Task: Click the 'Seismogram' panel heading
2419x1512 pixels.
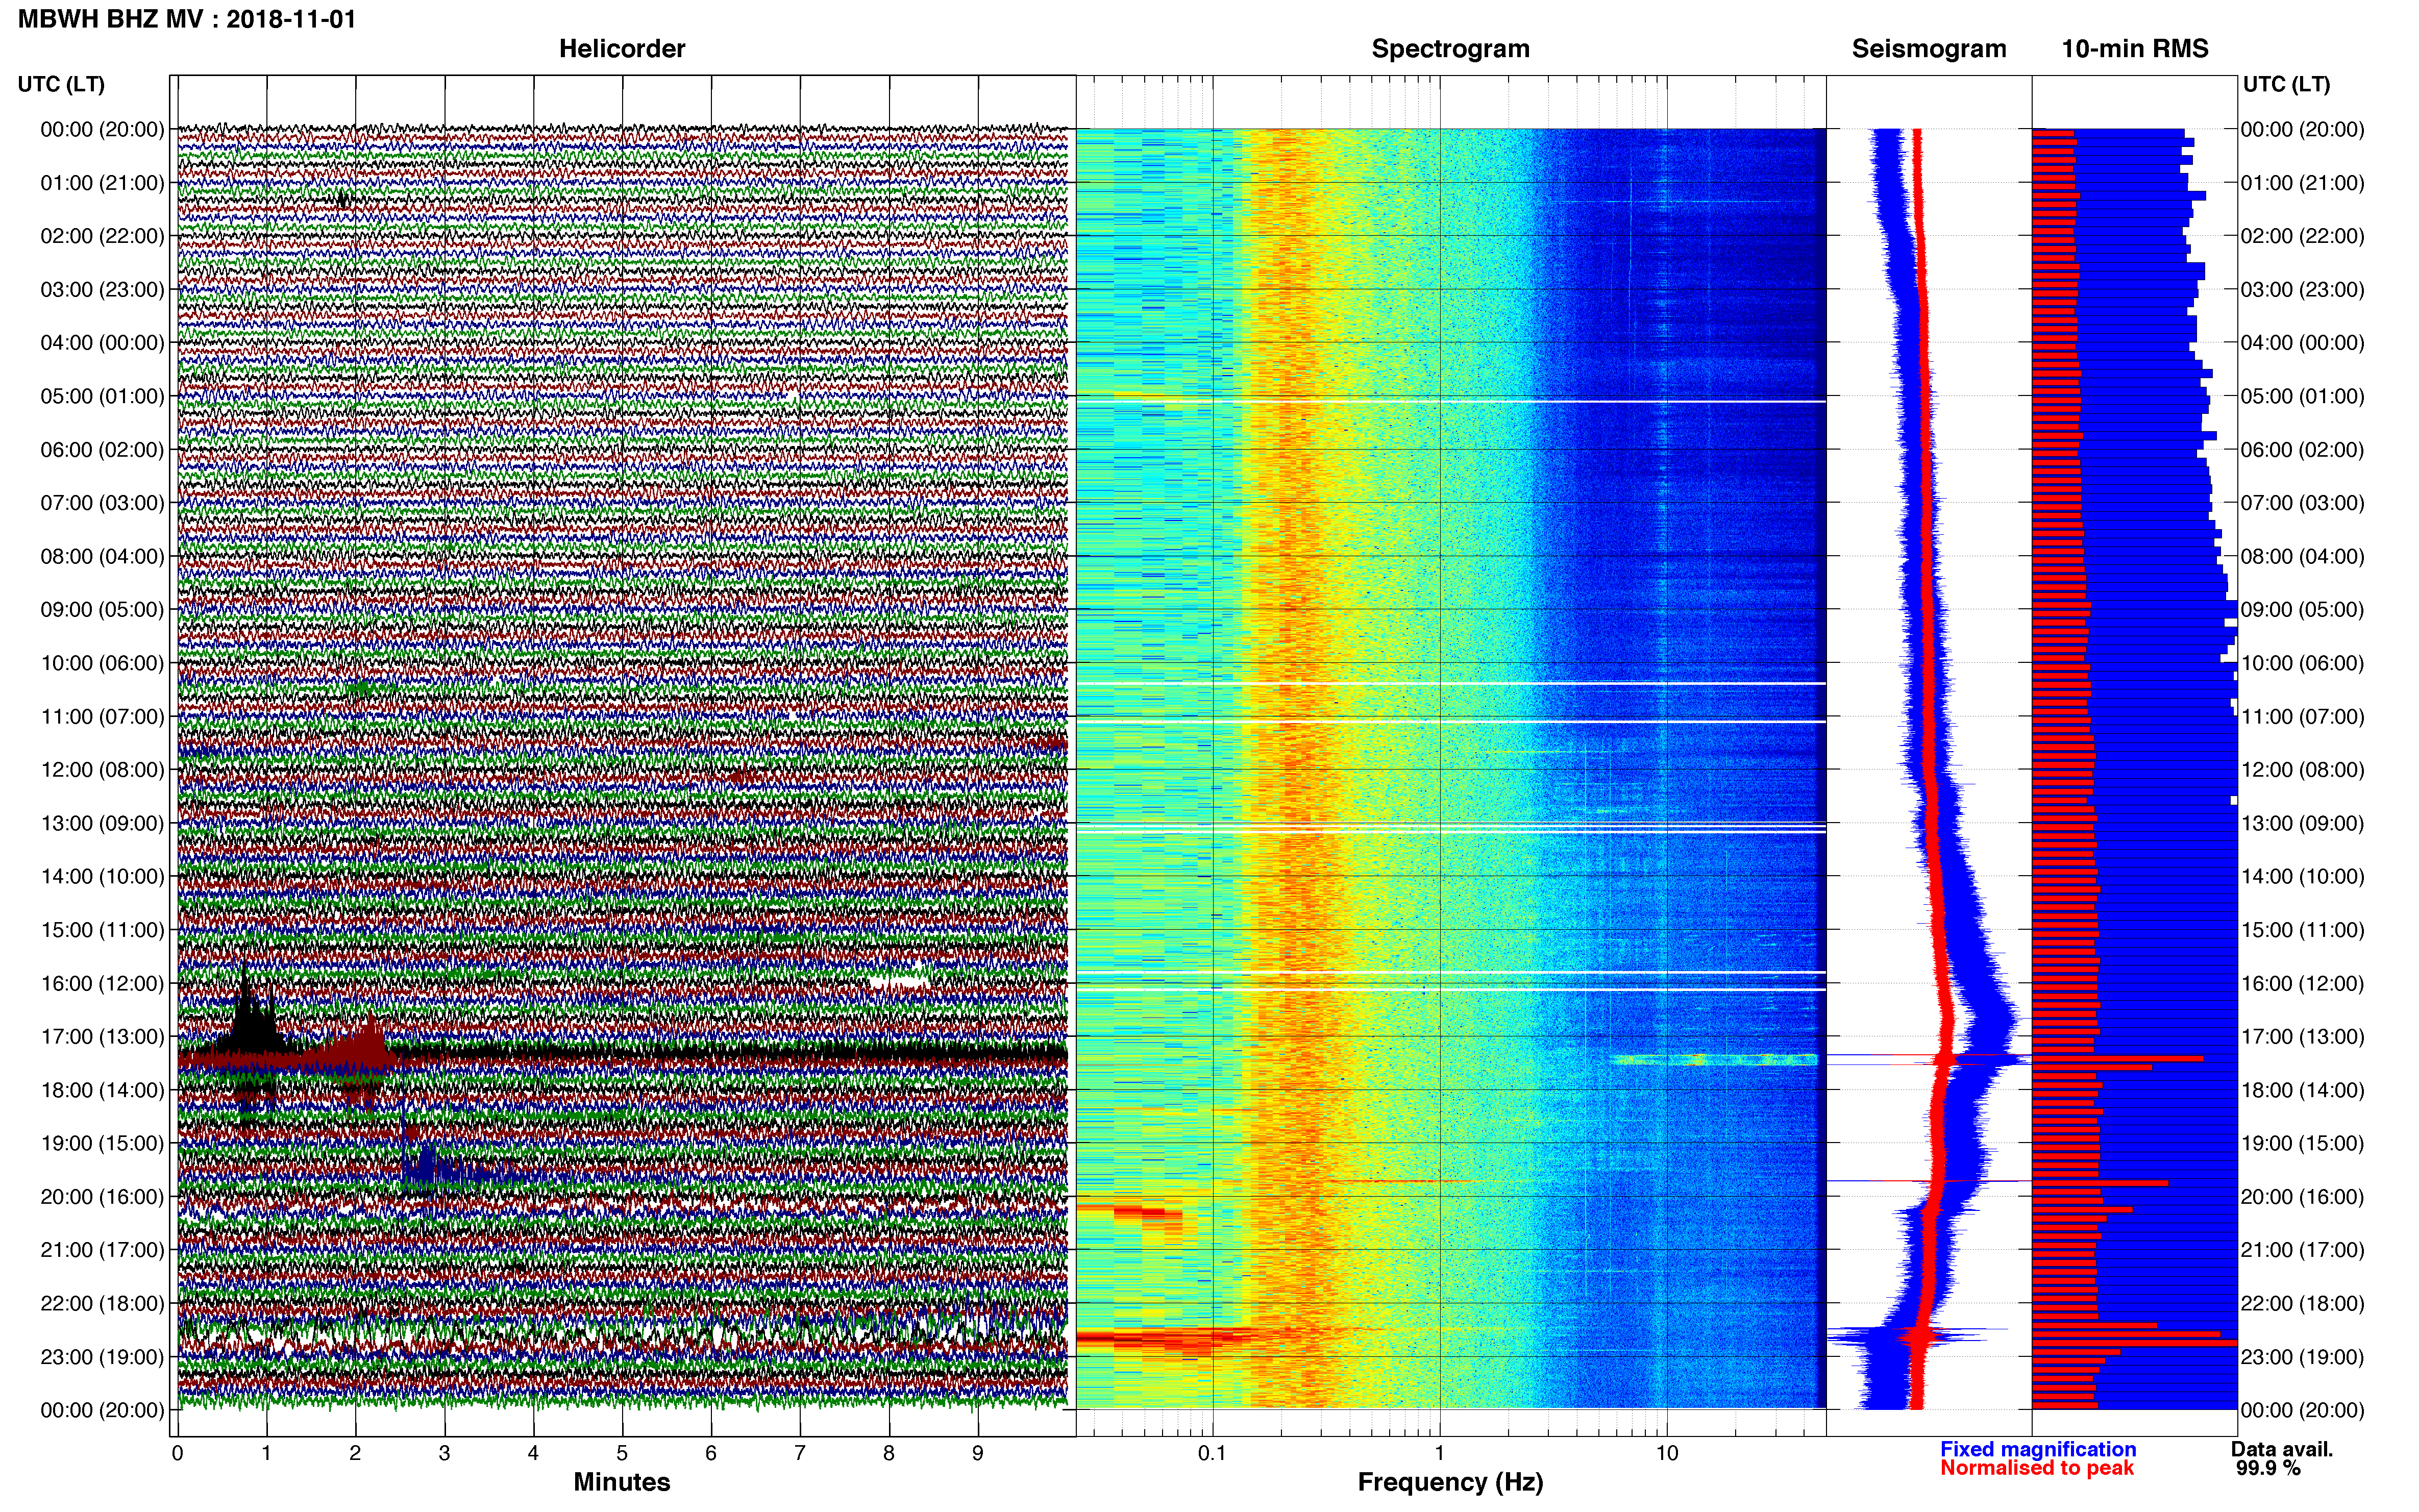Action: [1929, 49]
